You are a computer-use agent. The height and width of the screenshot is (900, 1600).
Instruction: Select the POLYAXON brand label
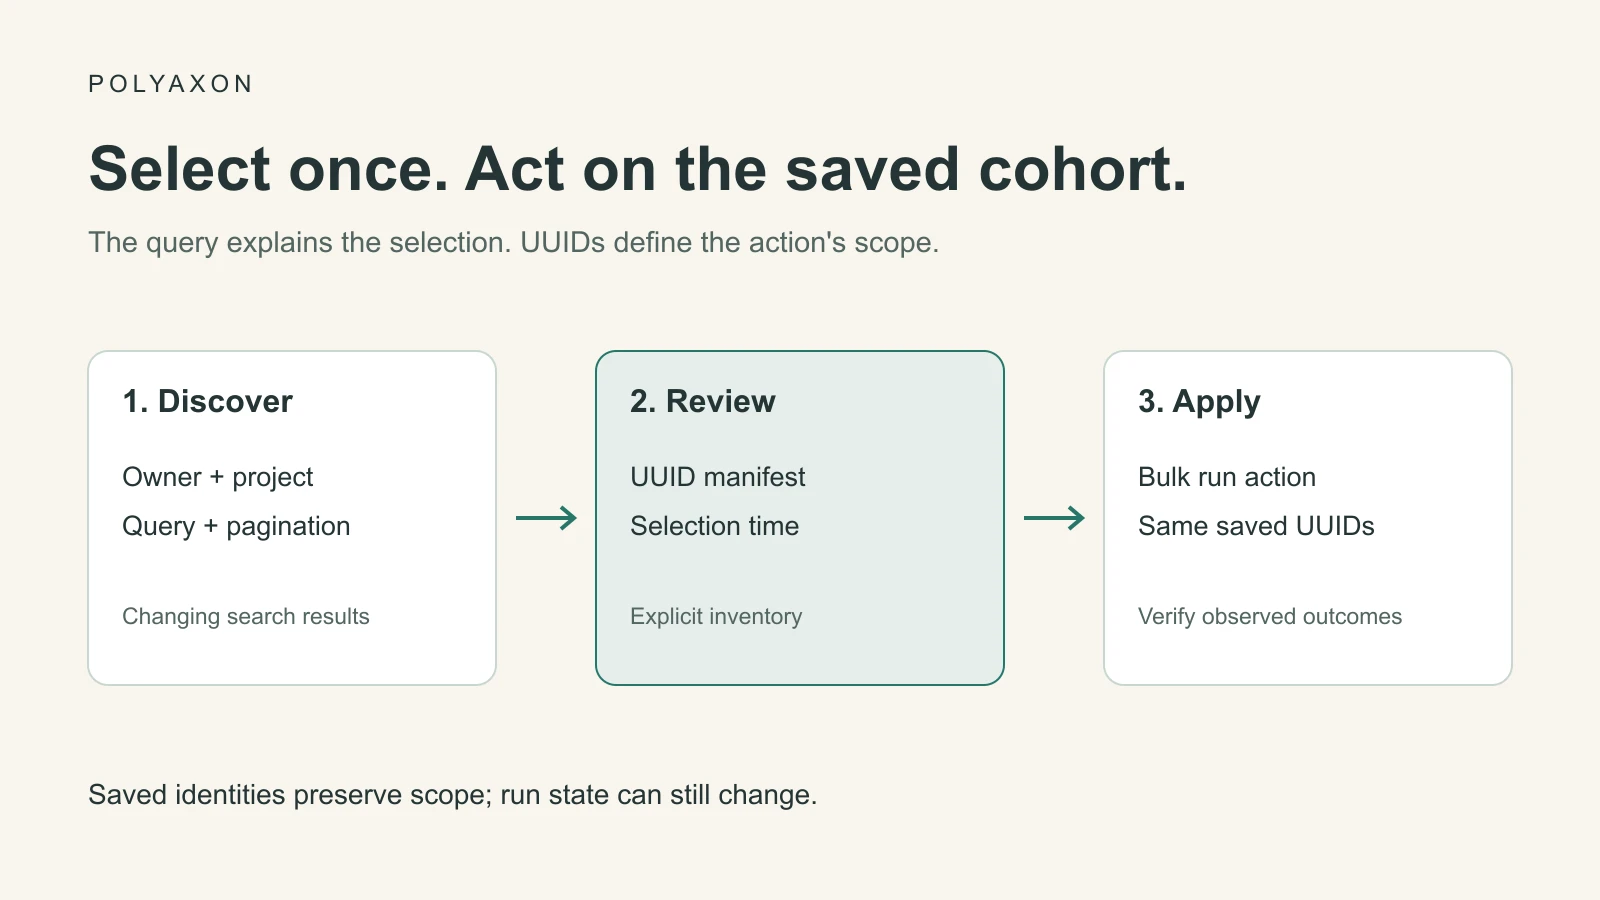tap(171, 84)
